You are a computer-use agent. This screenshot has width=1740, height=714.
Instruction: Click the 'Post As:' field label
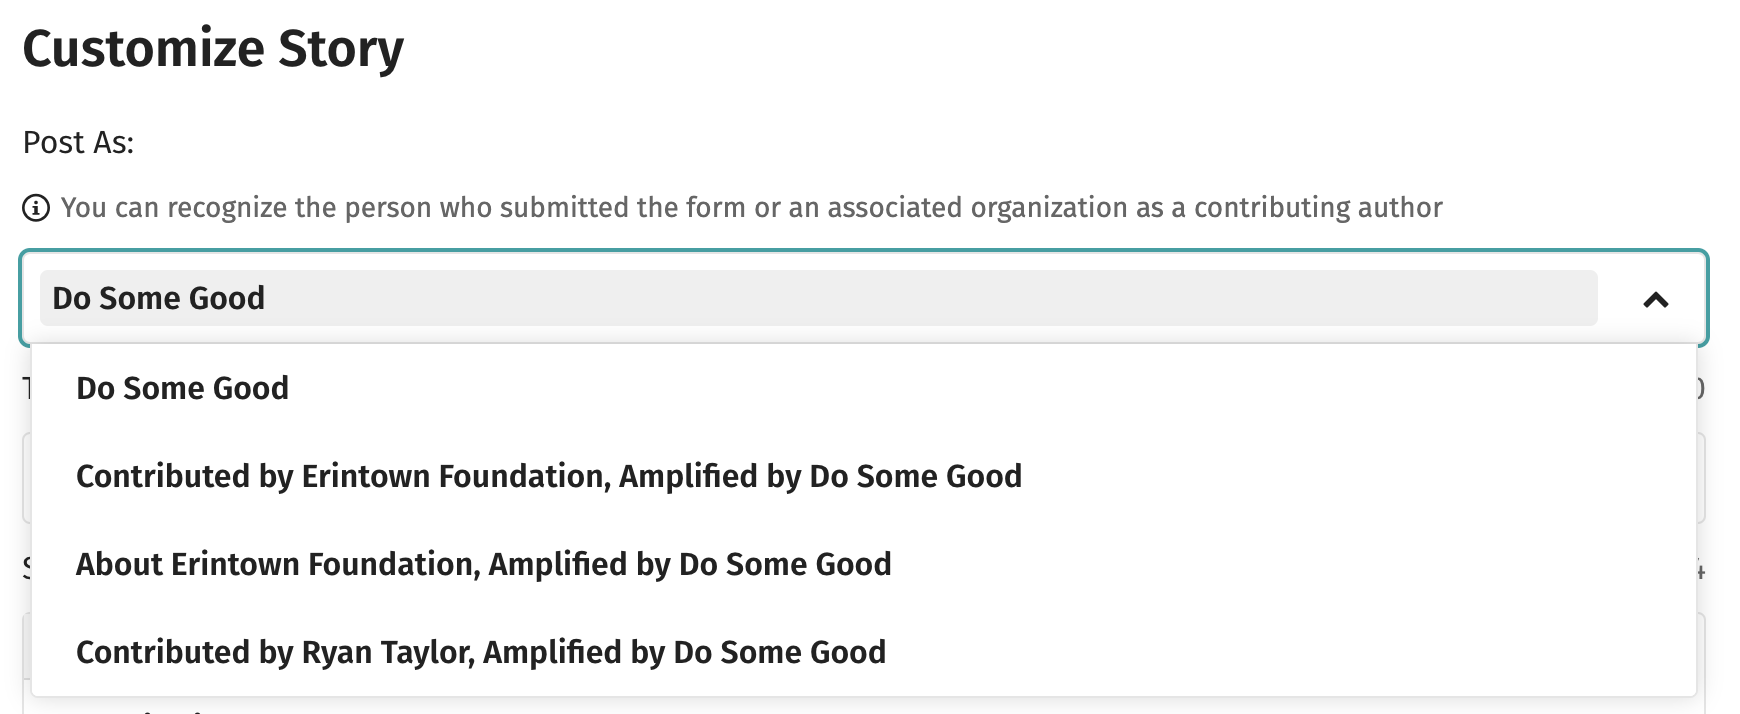(x=78, y=143)
